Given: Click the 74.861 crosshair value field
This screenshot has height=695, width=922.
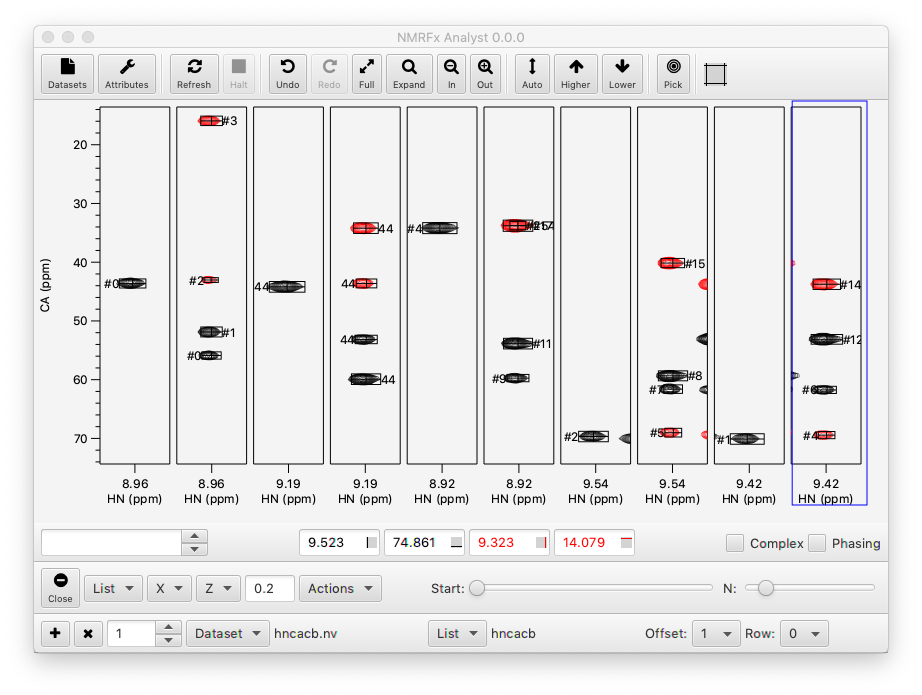Looking at the screenshot, I should [x=425, y=543].
